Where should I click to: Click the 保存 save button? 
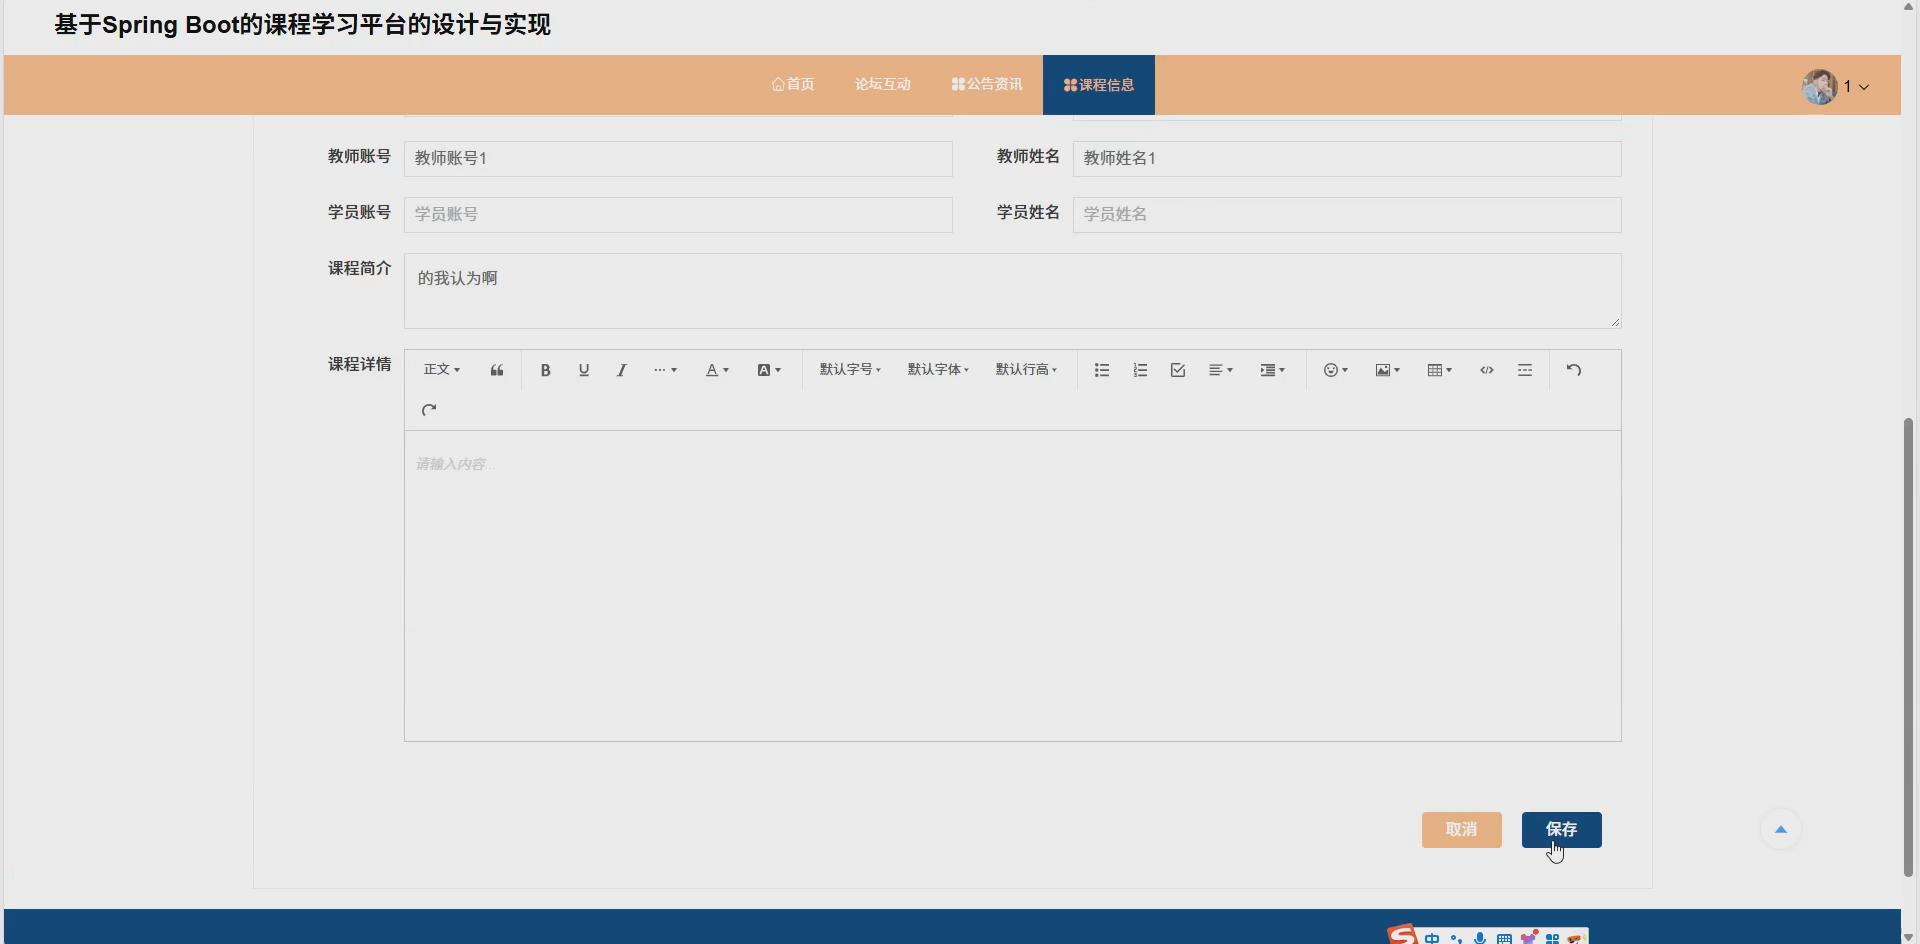tap(1561, 829)
